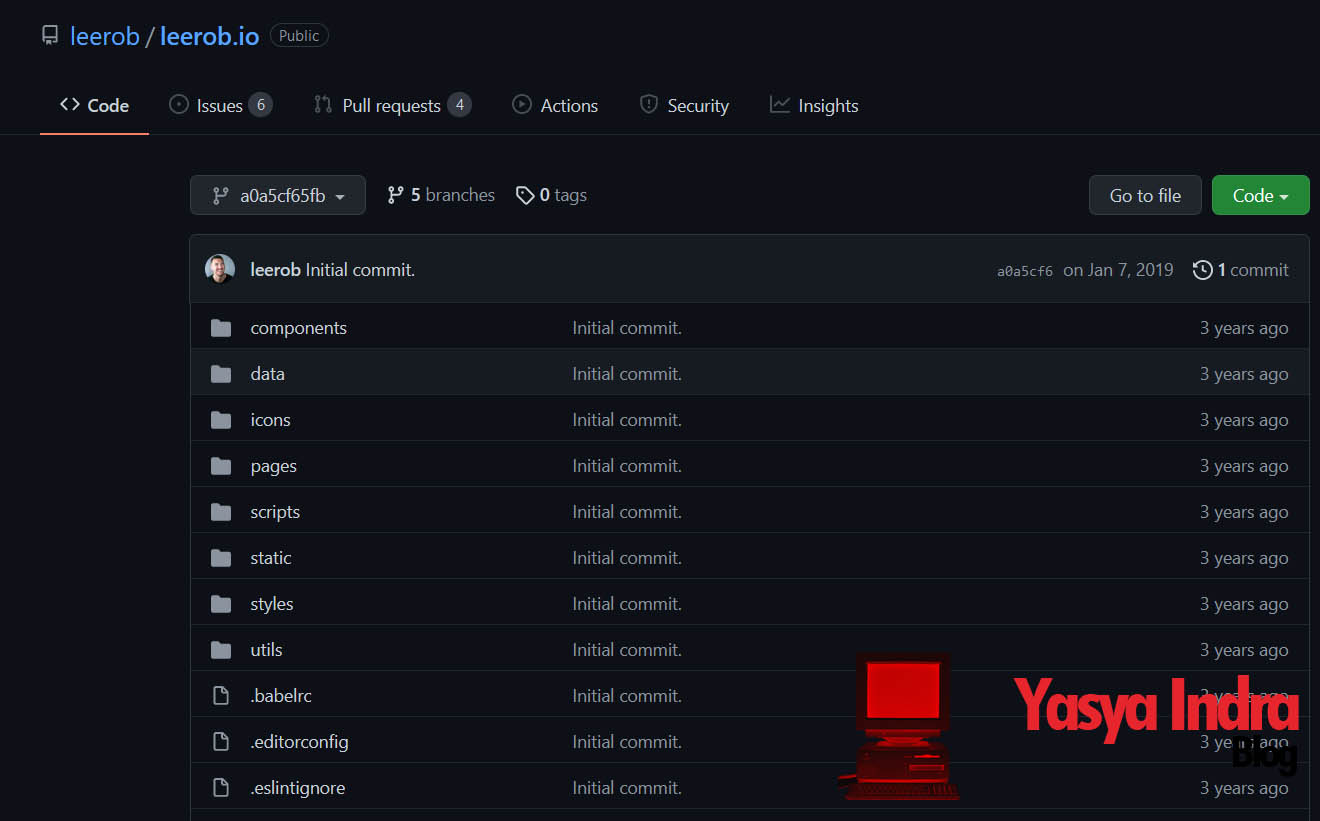Click the folder icon for components
Screen dimensions: 1320x821
pyautogui.click(x=221, y=328)
